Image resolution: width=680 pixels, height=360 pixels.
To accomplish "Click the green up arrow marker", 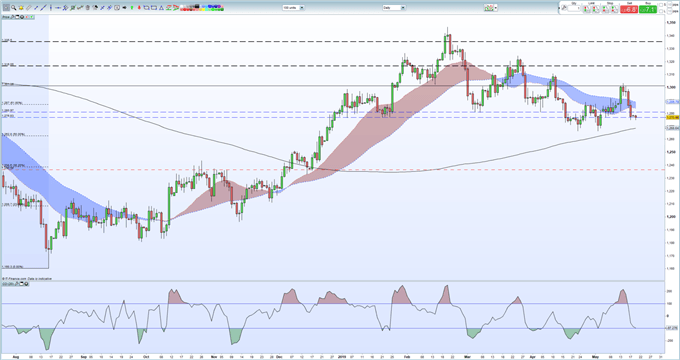I will tap(131, 7).
